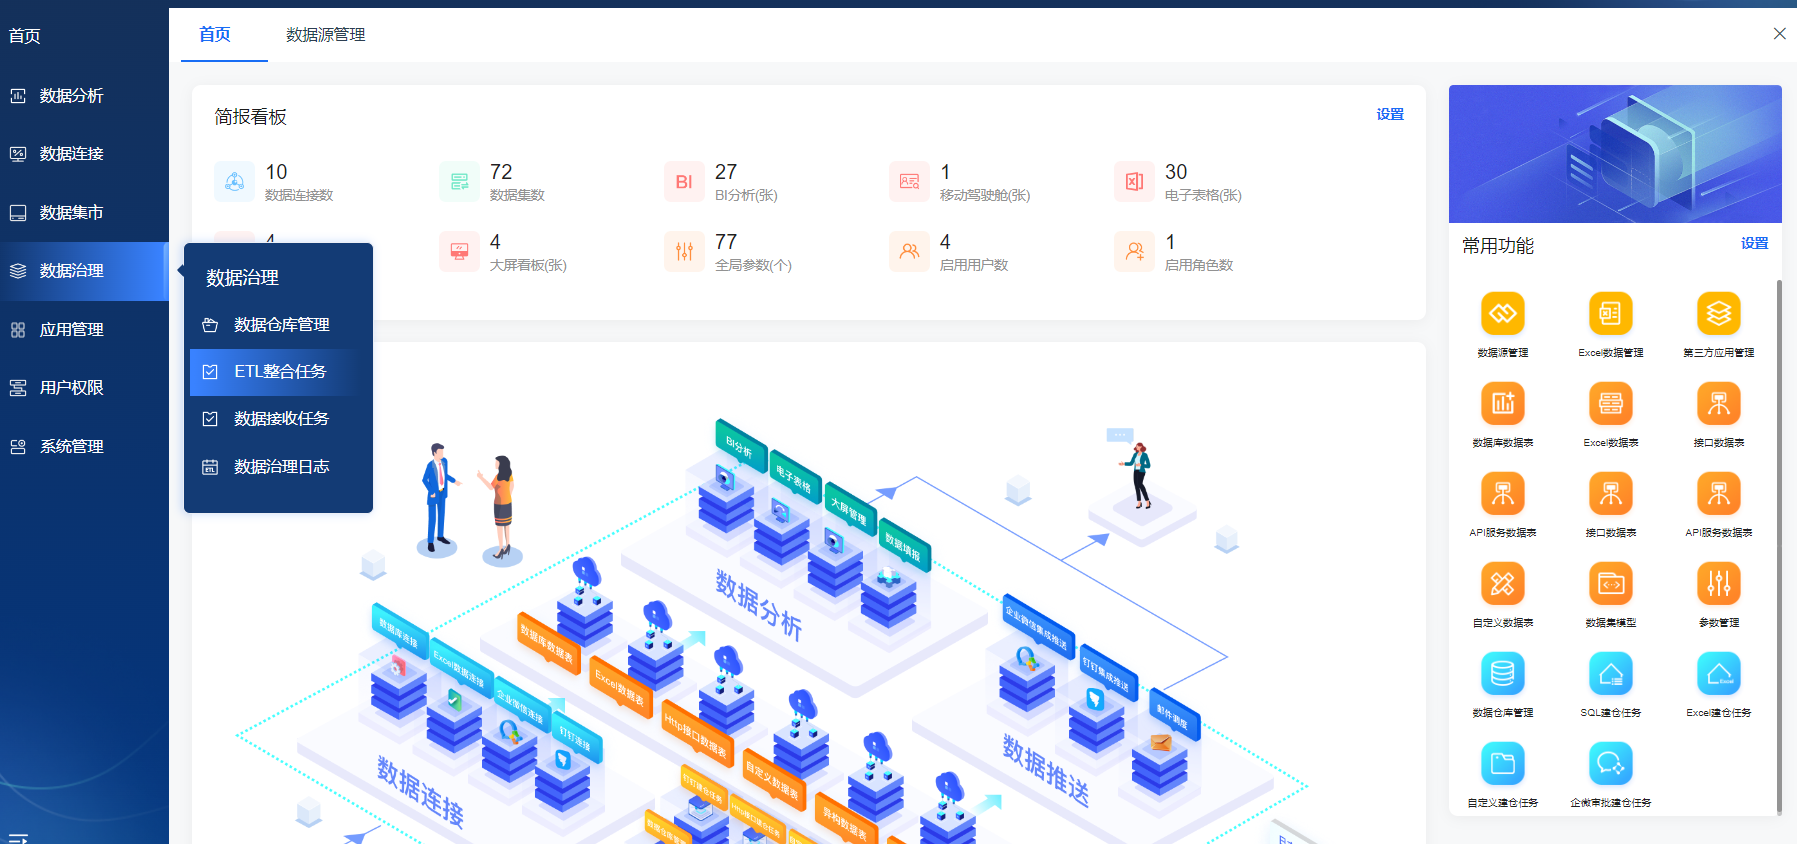Image resolution: width=1797 pixels, height=844 pixels.
Task: Select 数据治理 in the sidebar
Action: (84, 271)
